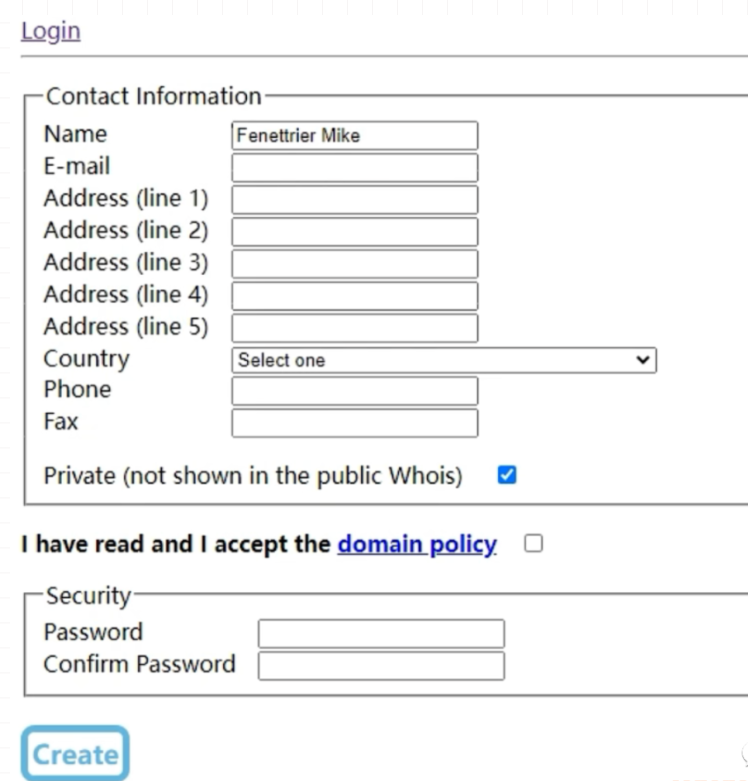This screenshot has width=748, height=781.
Task: Click into Address (line 3) field
Action: 354,263
